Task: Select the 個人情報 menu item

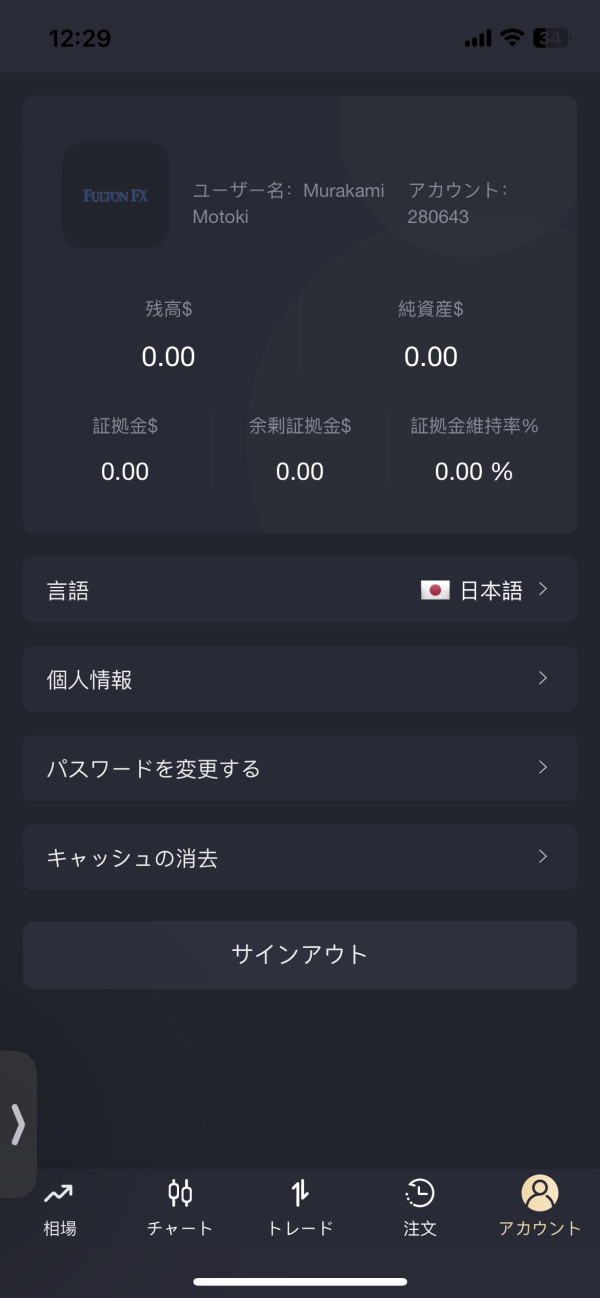Action: pos(90,680)
